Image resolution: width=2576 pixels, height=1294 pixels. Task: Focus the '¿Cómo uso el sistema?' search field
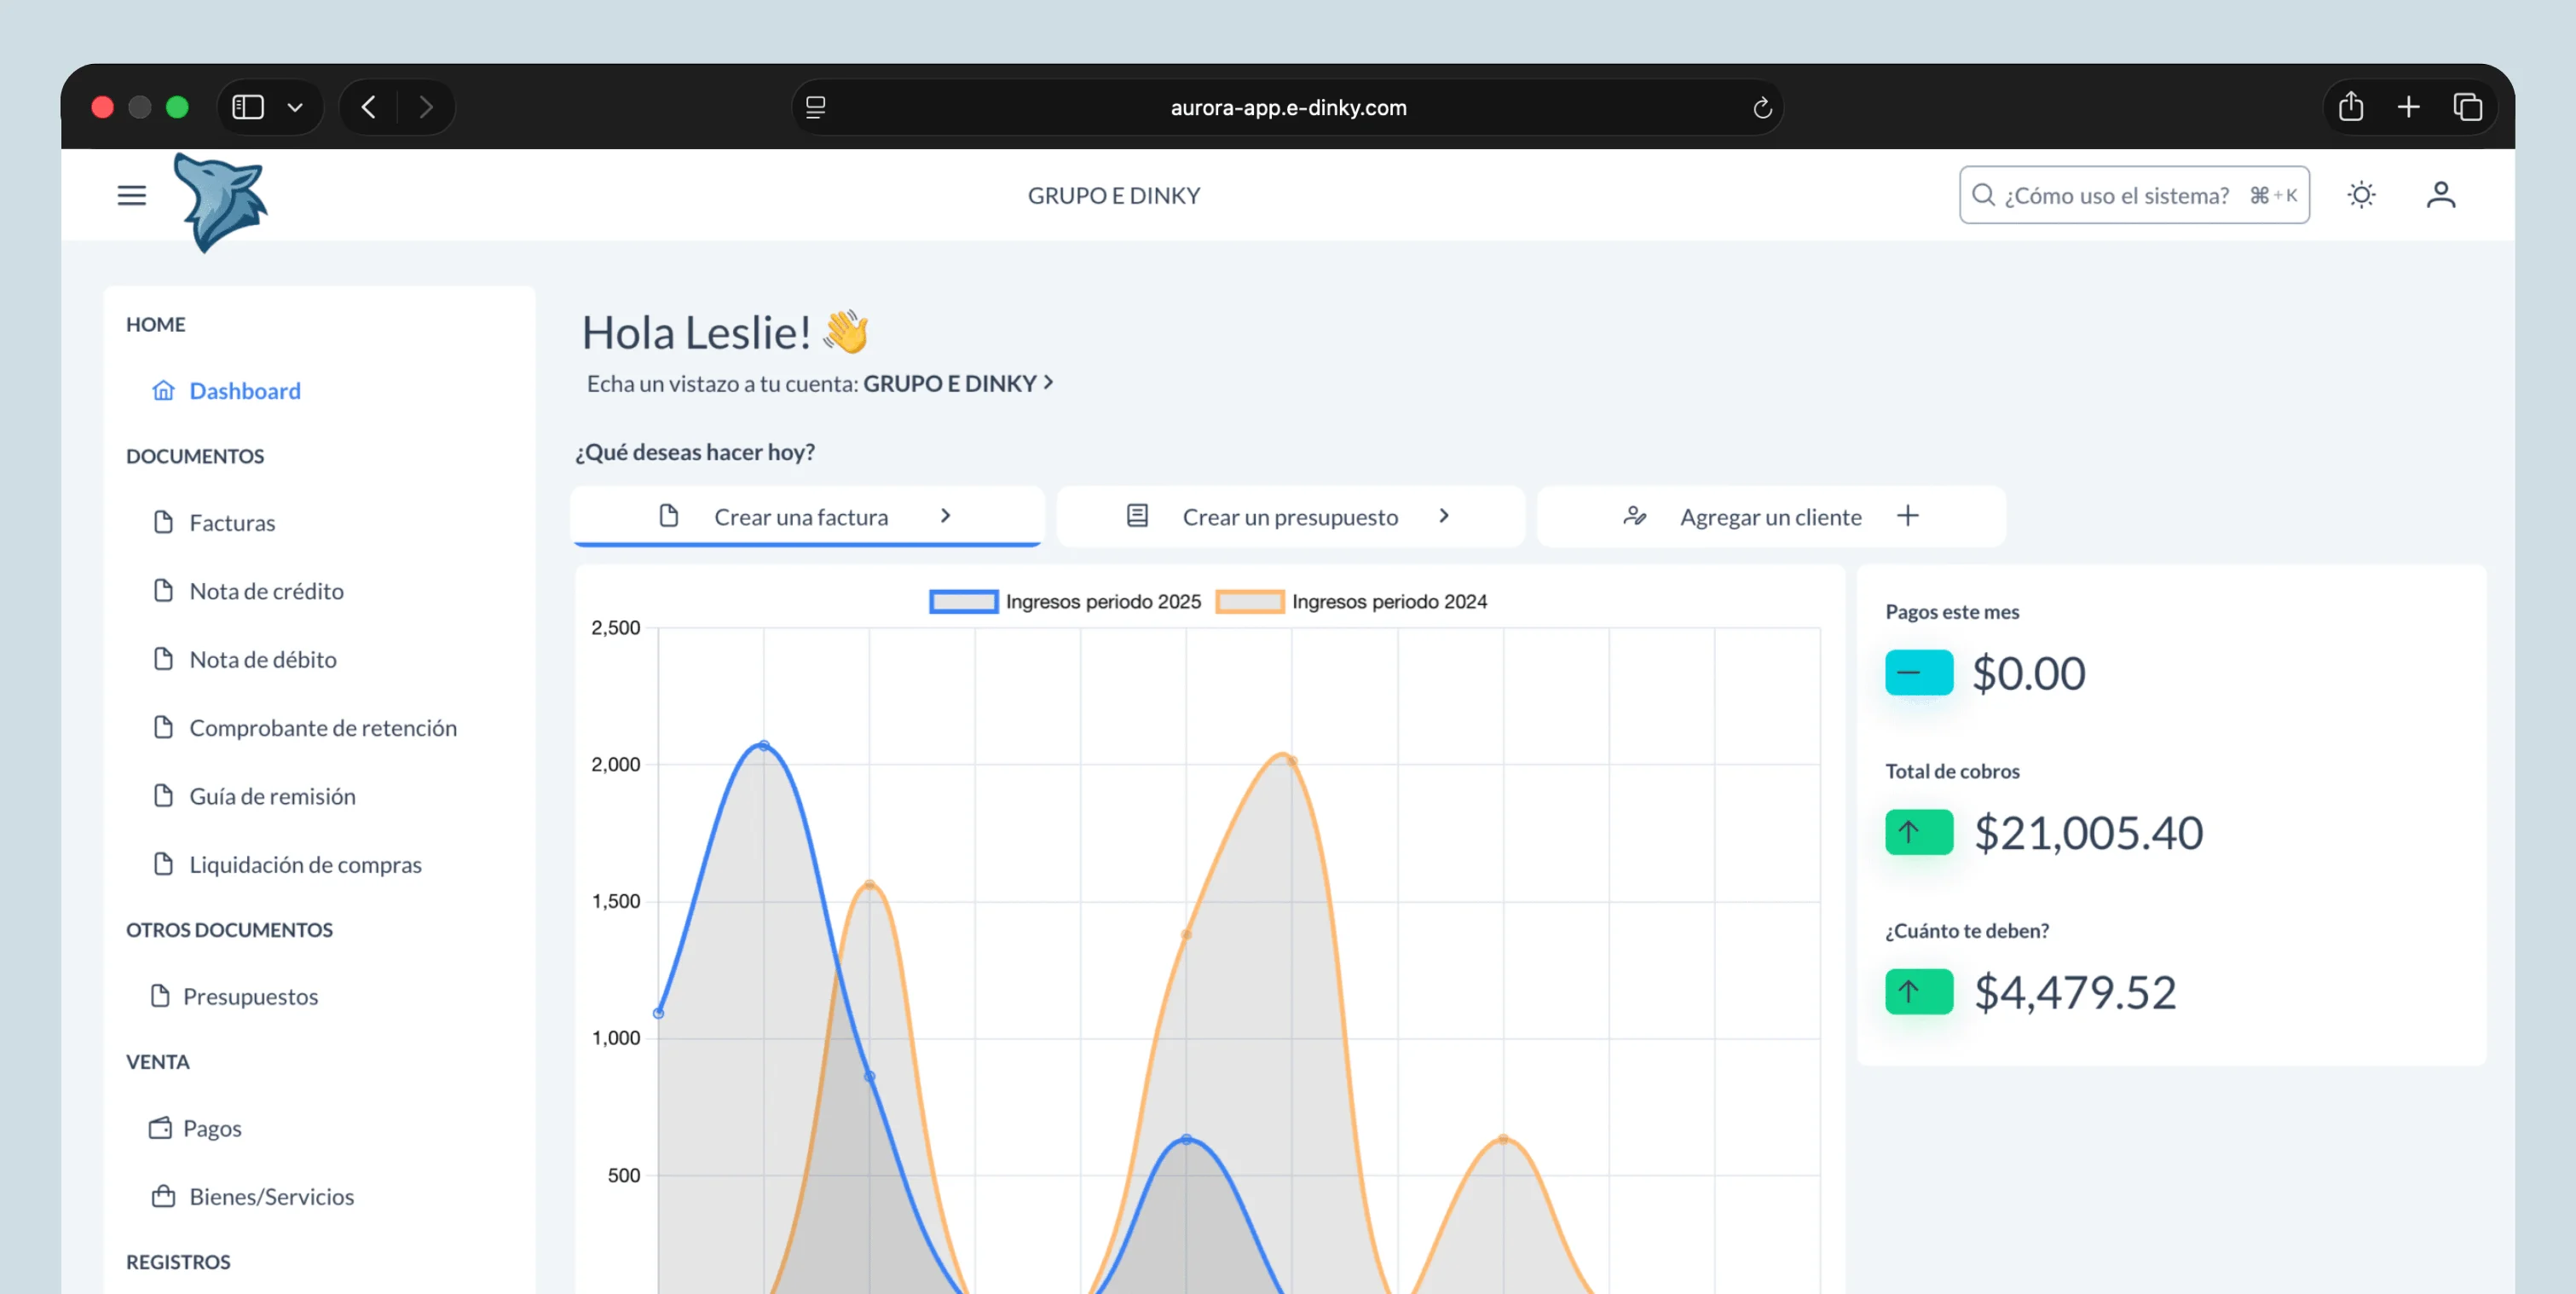tap(2134, 195)
